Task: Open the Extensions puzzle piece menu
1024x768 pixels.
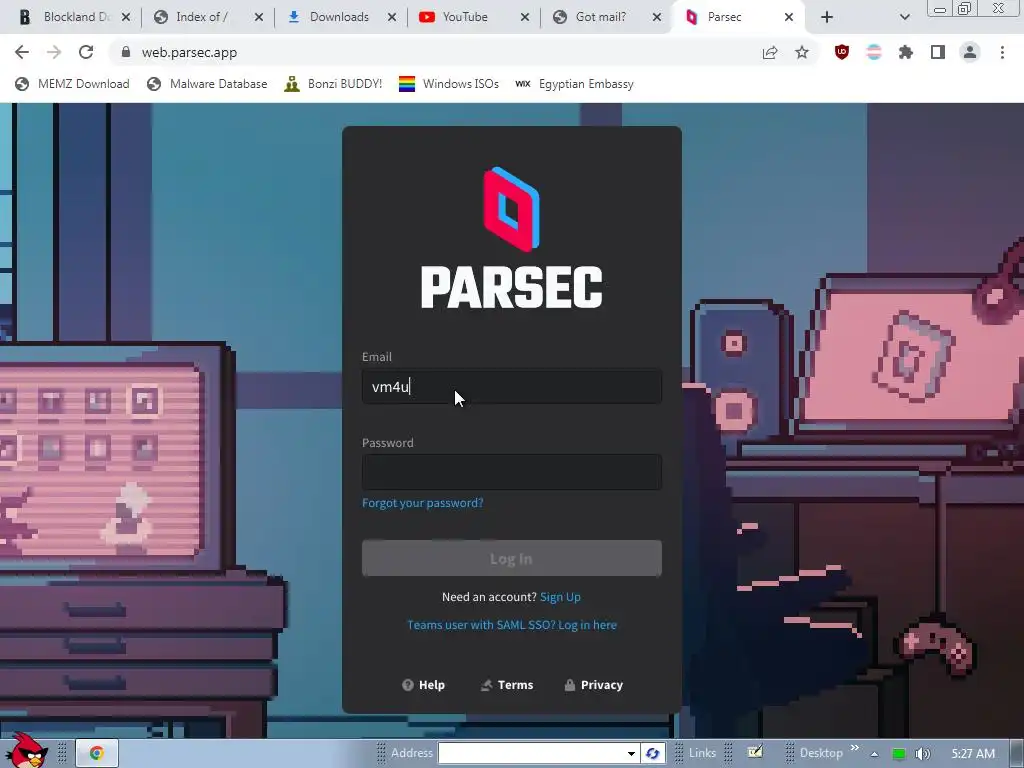Action: [x=906, y=52]
